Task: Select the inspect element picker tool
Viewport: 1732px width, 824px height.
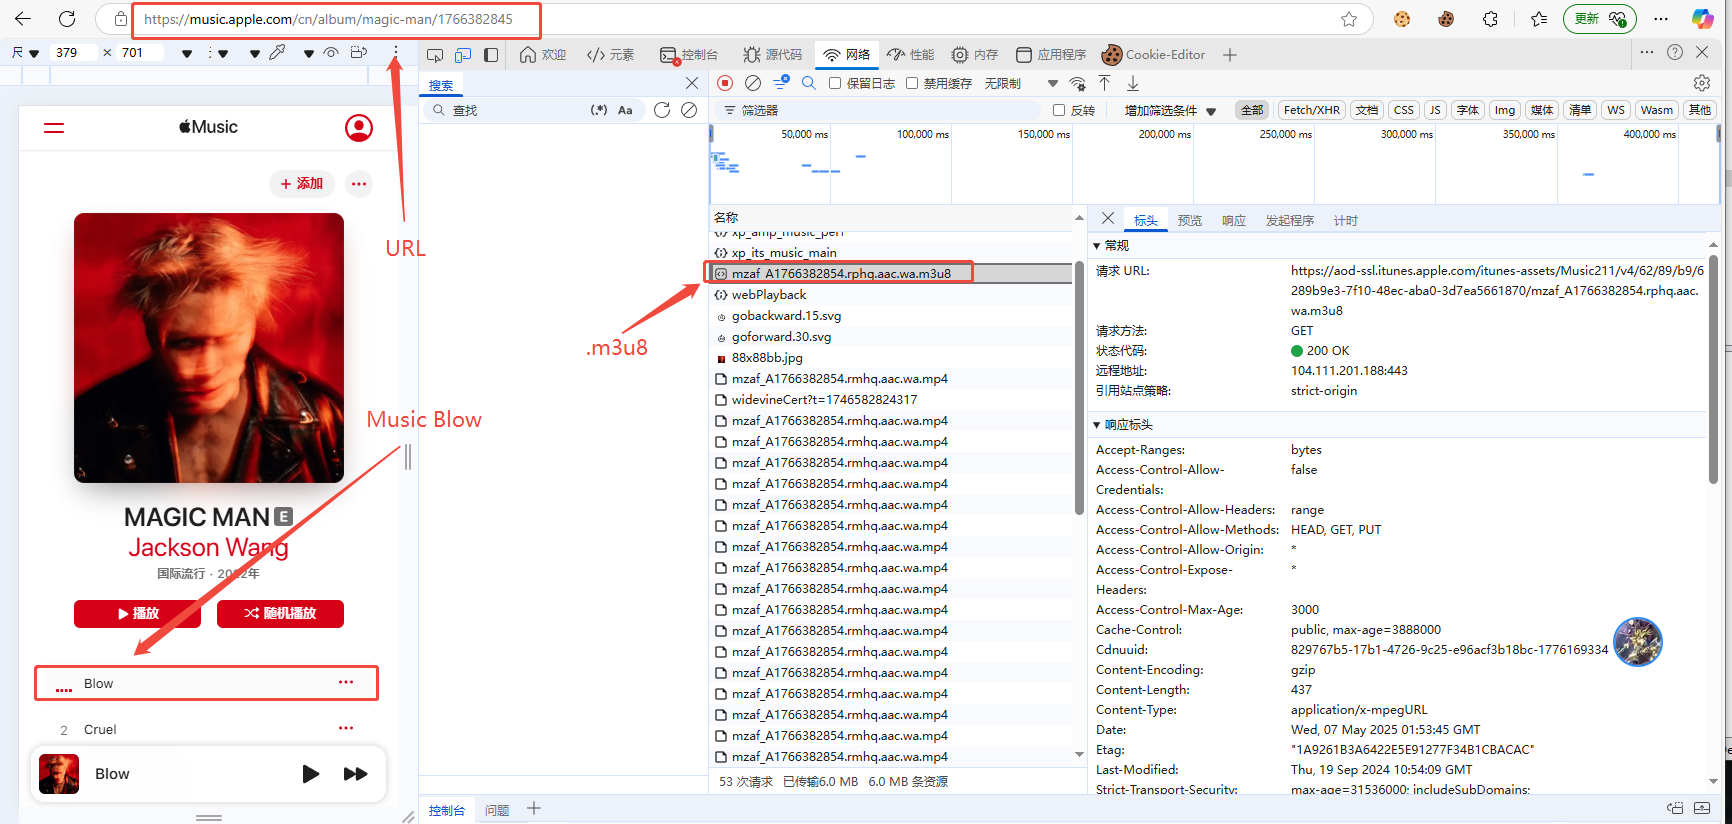Action: tap(435, 55)
